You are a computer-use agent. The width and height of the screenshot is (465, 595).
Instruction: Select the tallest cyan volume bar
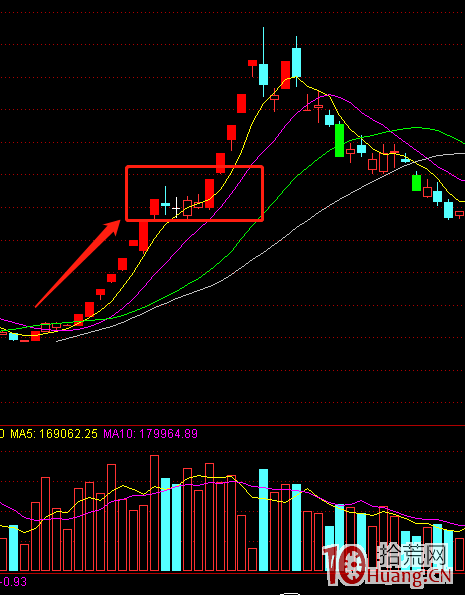pos(263,520)
